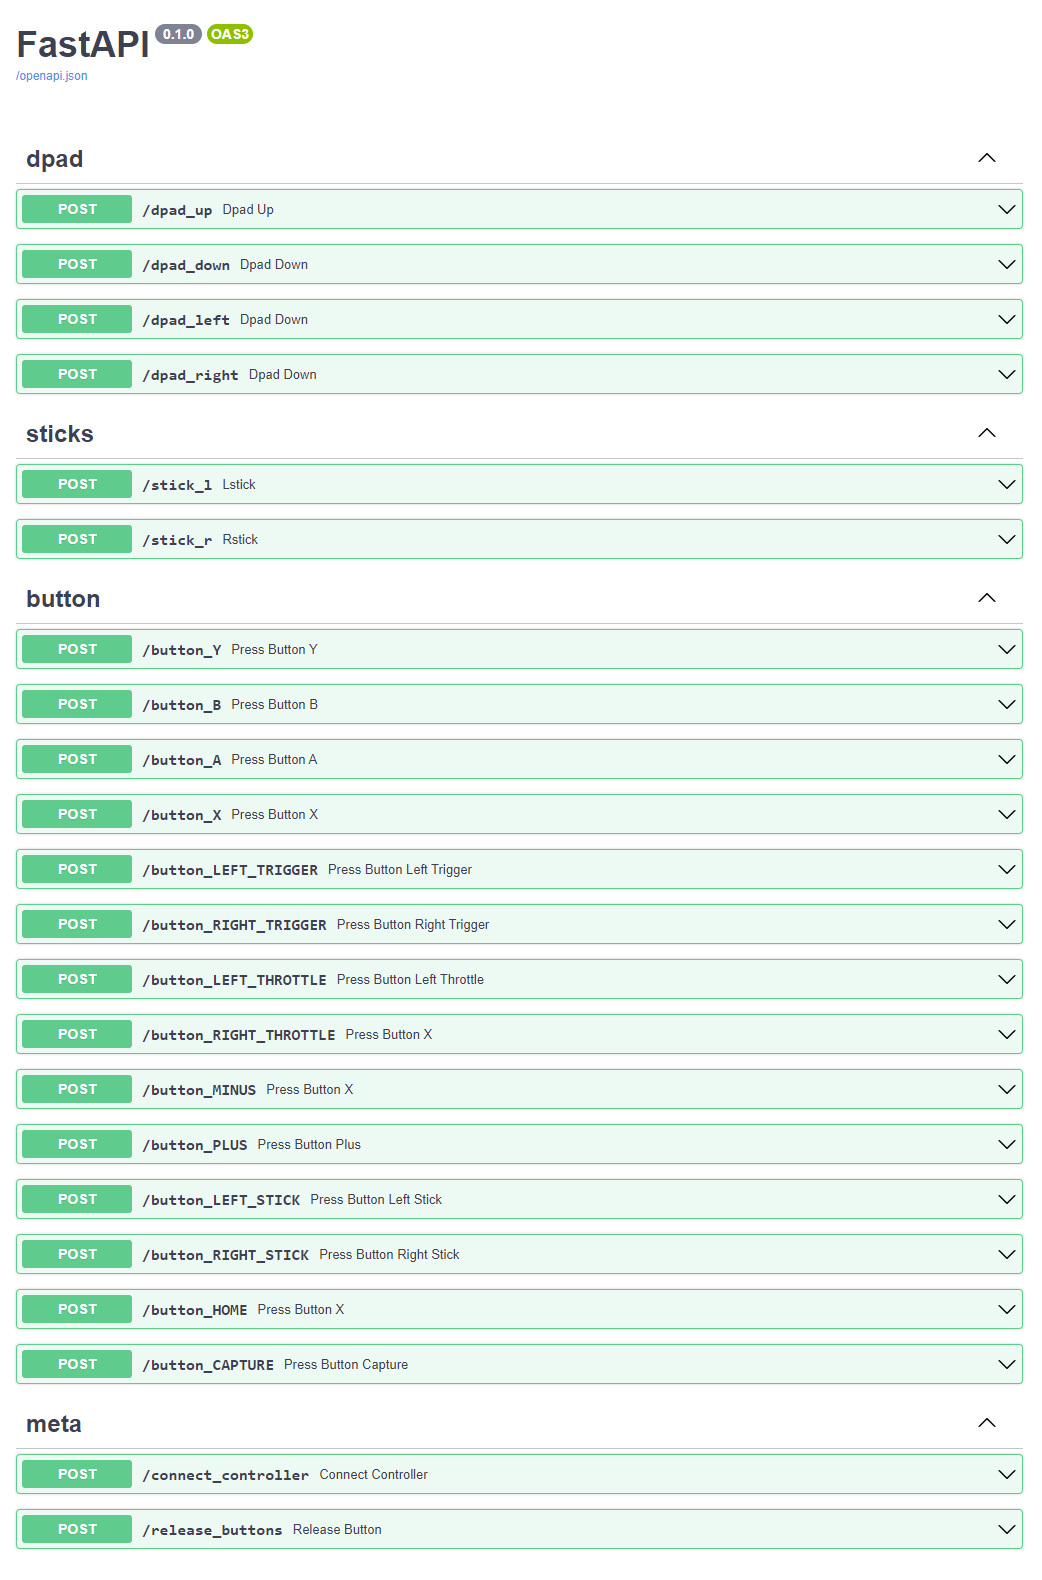Expand the /button_PLUS endpoint arrow
The image size is (1042, 1580).
(1006, 1144)
